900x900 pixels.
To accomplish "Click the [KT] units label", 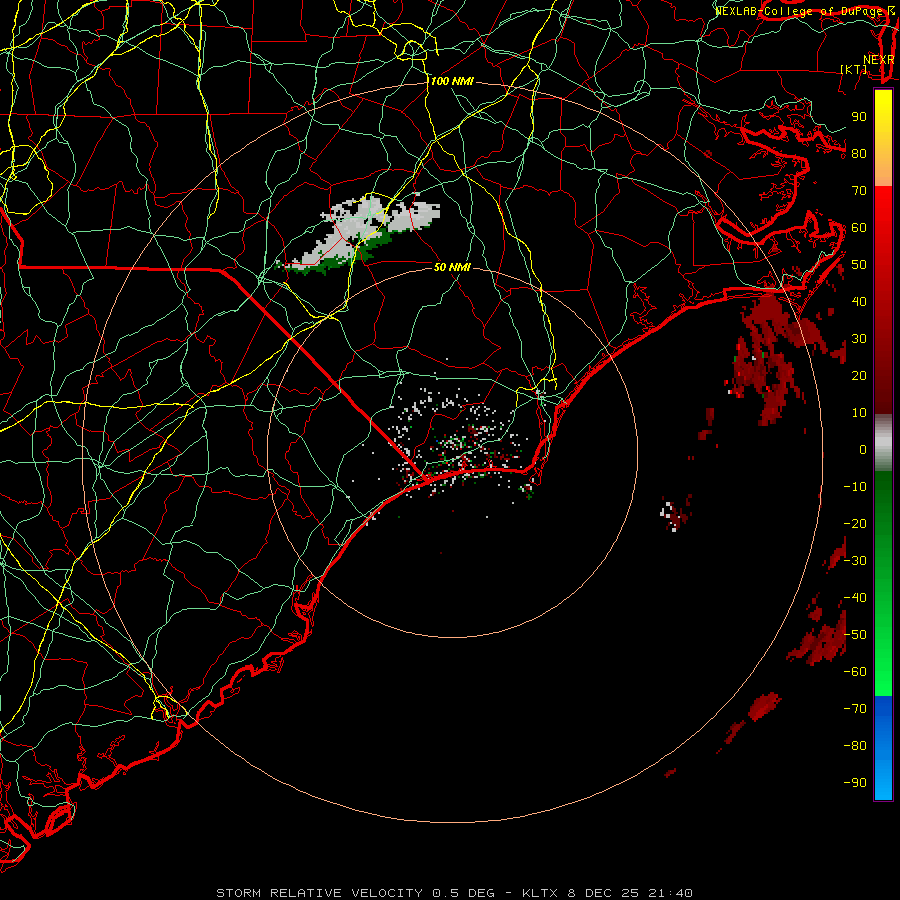I will (854, 69).
